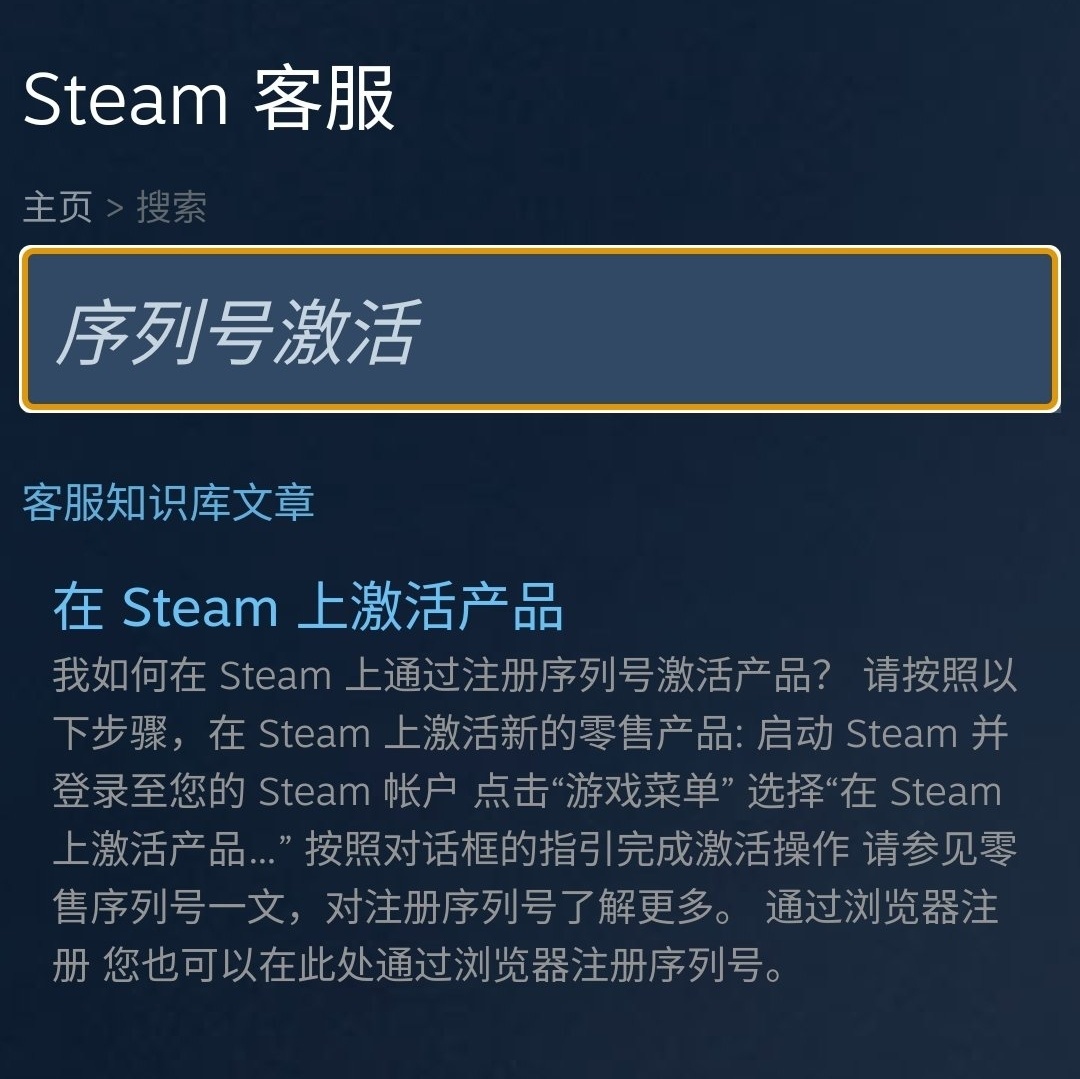Screen dimensions: 1080x1079
Task: Select the "搜索" breadcrumb item
Action: [171, 208]
